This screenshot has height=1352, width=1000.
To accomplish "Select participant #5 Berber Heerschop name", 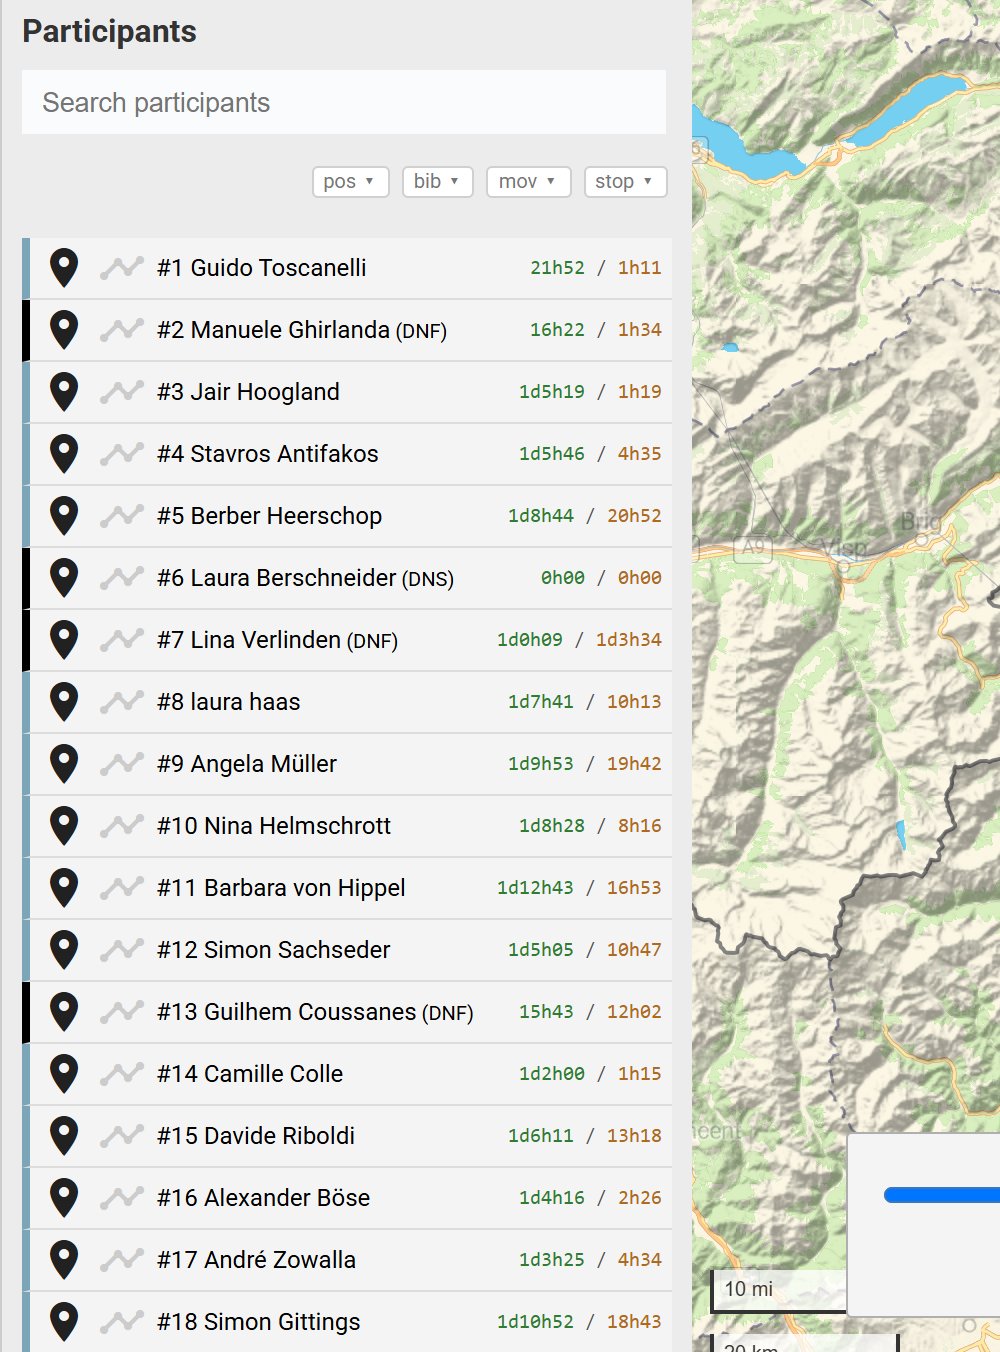I will pos(270,516).
